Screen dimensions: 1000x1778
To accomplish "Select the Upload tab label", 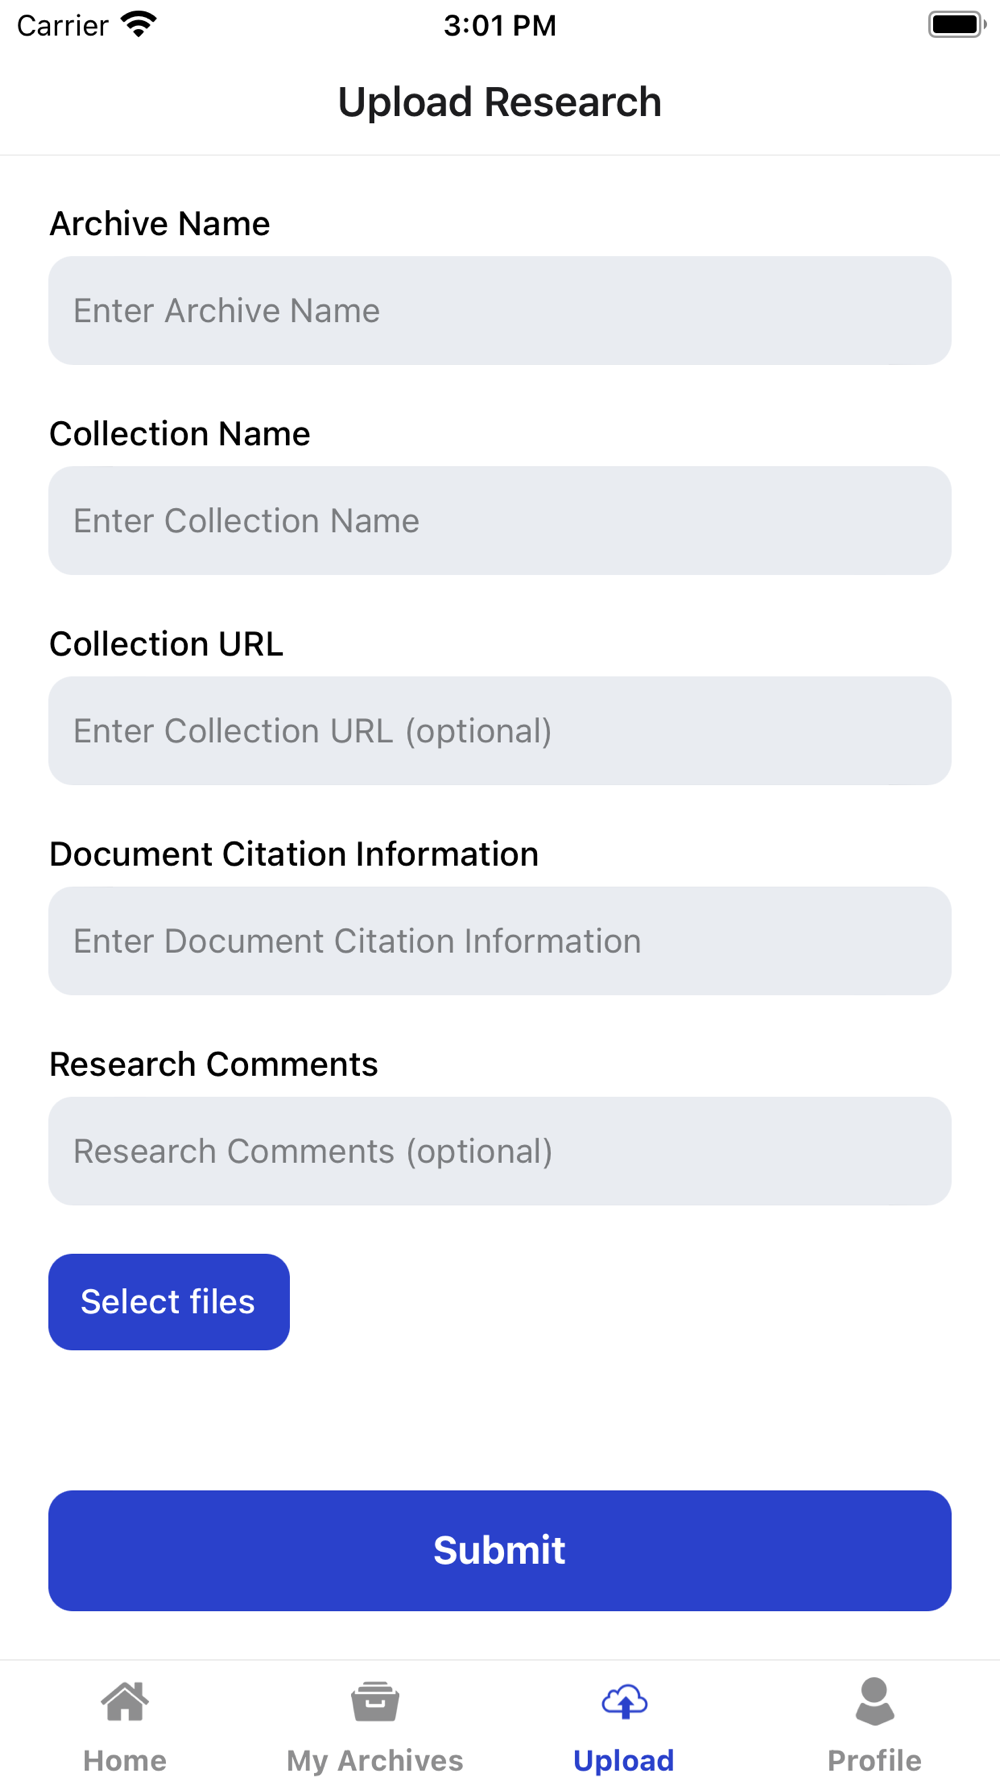I will point(624,1760).
